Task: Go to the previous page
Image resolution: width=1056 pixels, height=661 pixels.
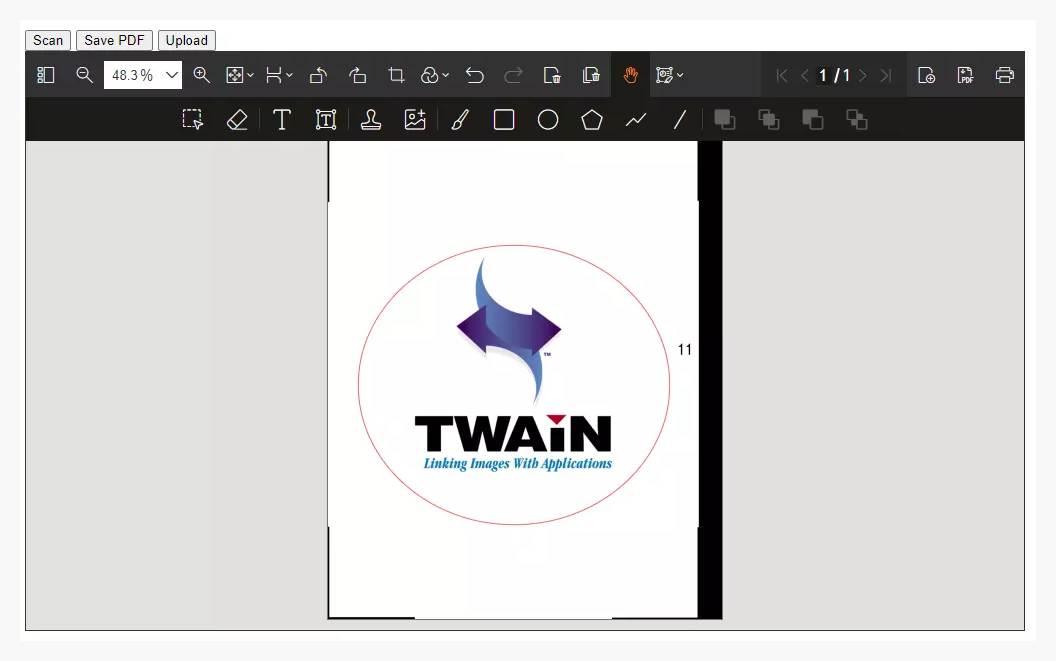Action: pos(804,75)
